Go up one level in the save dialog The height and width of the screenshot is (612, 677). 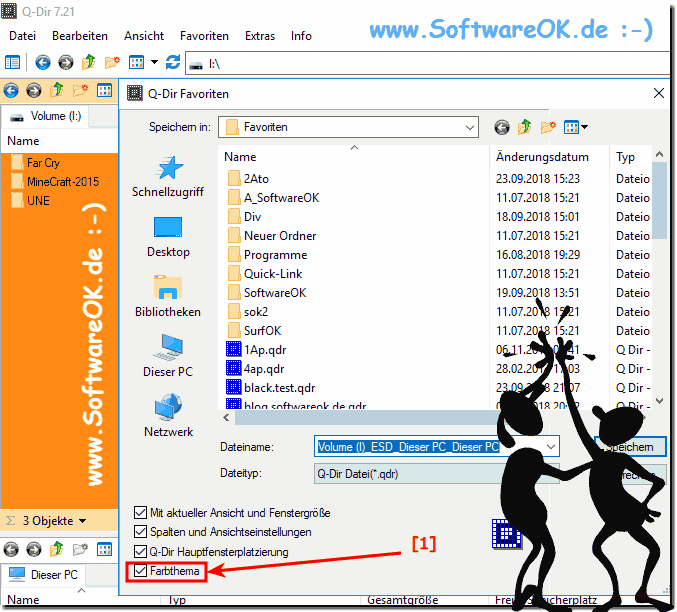pyautogui.click(x=525, y=127)
